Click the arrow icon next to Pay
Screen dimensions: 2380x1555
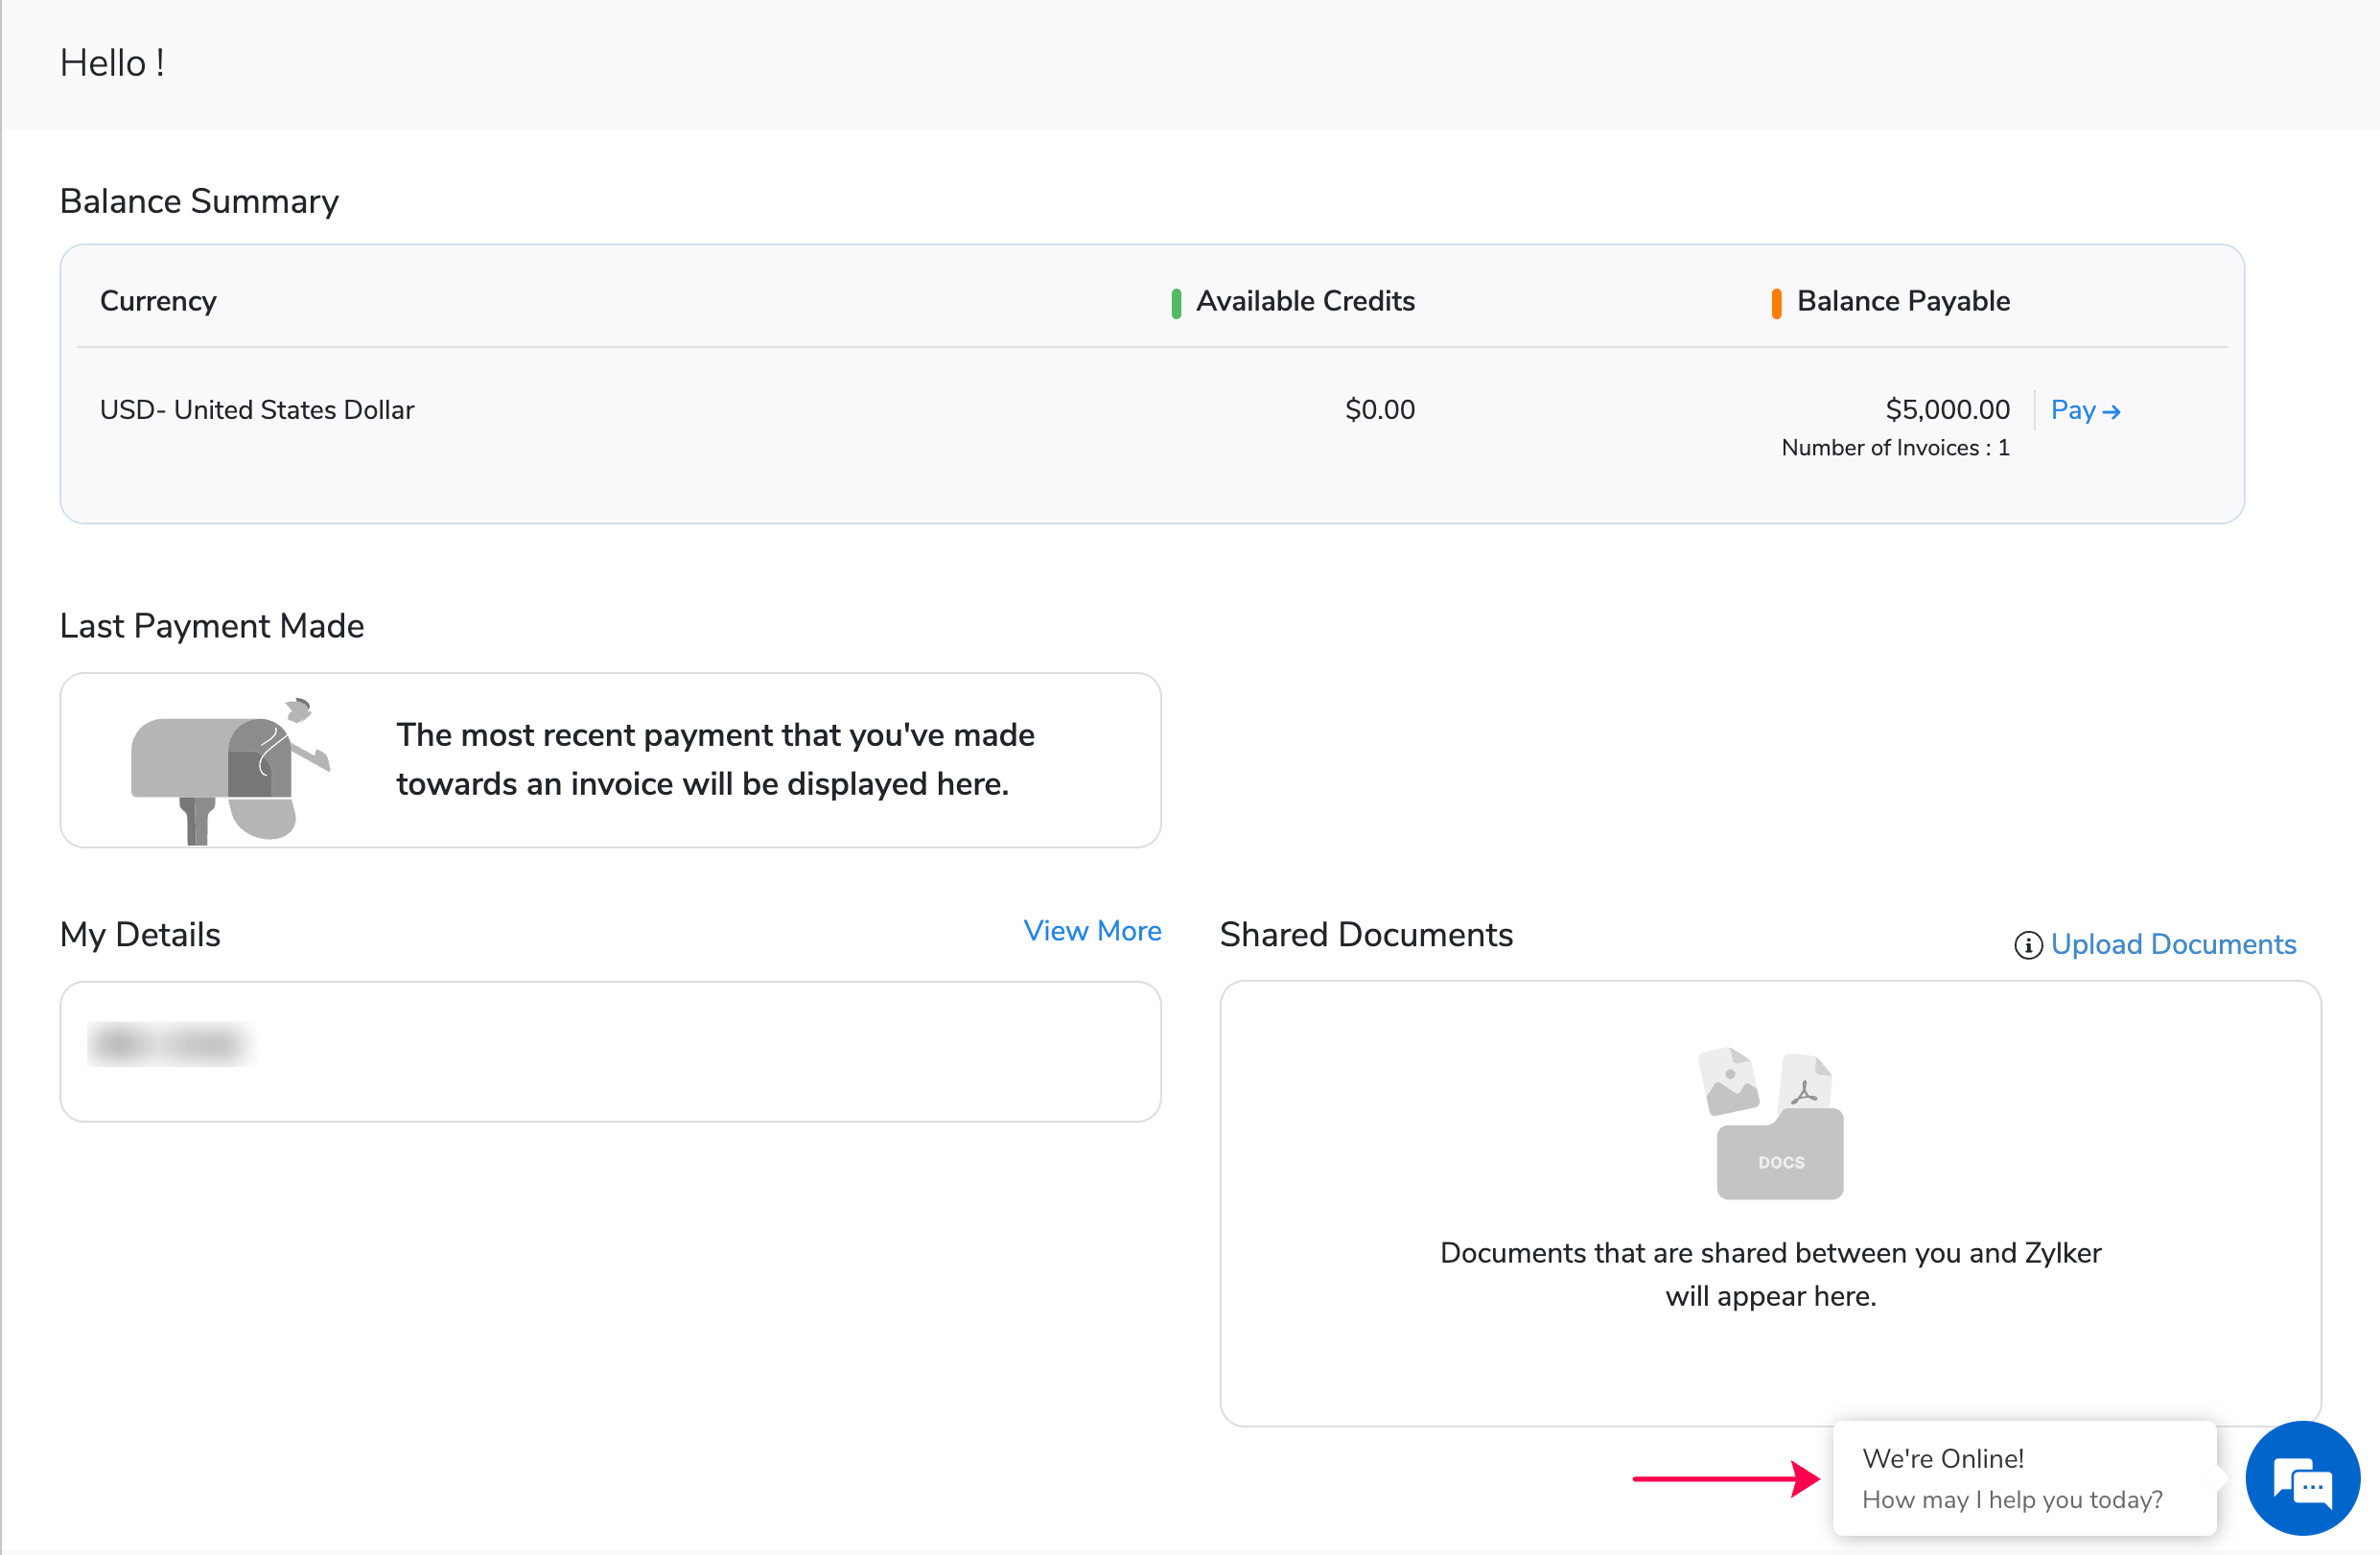click(x=2112, y=411)
